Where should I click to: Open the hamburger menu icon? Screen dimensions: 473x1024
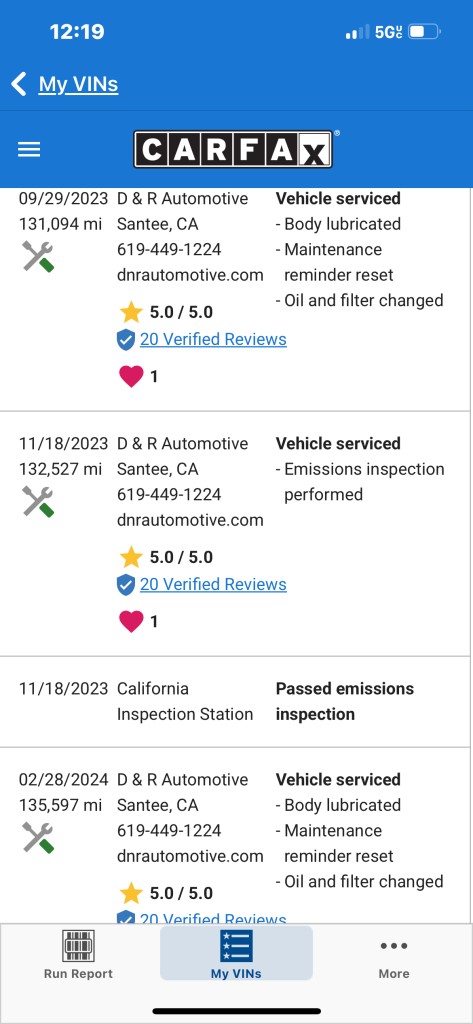[x=29, y=150]
